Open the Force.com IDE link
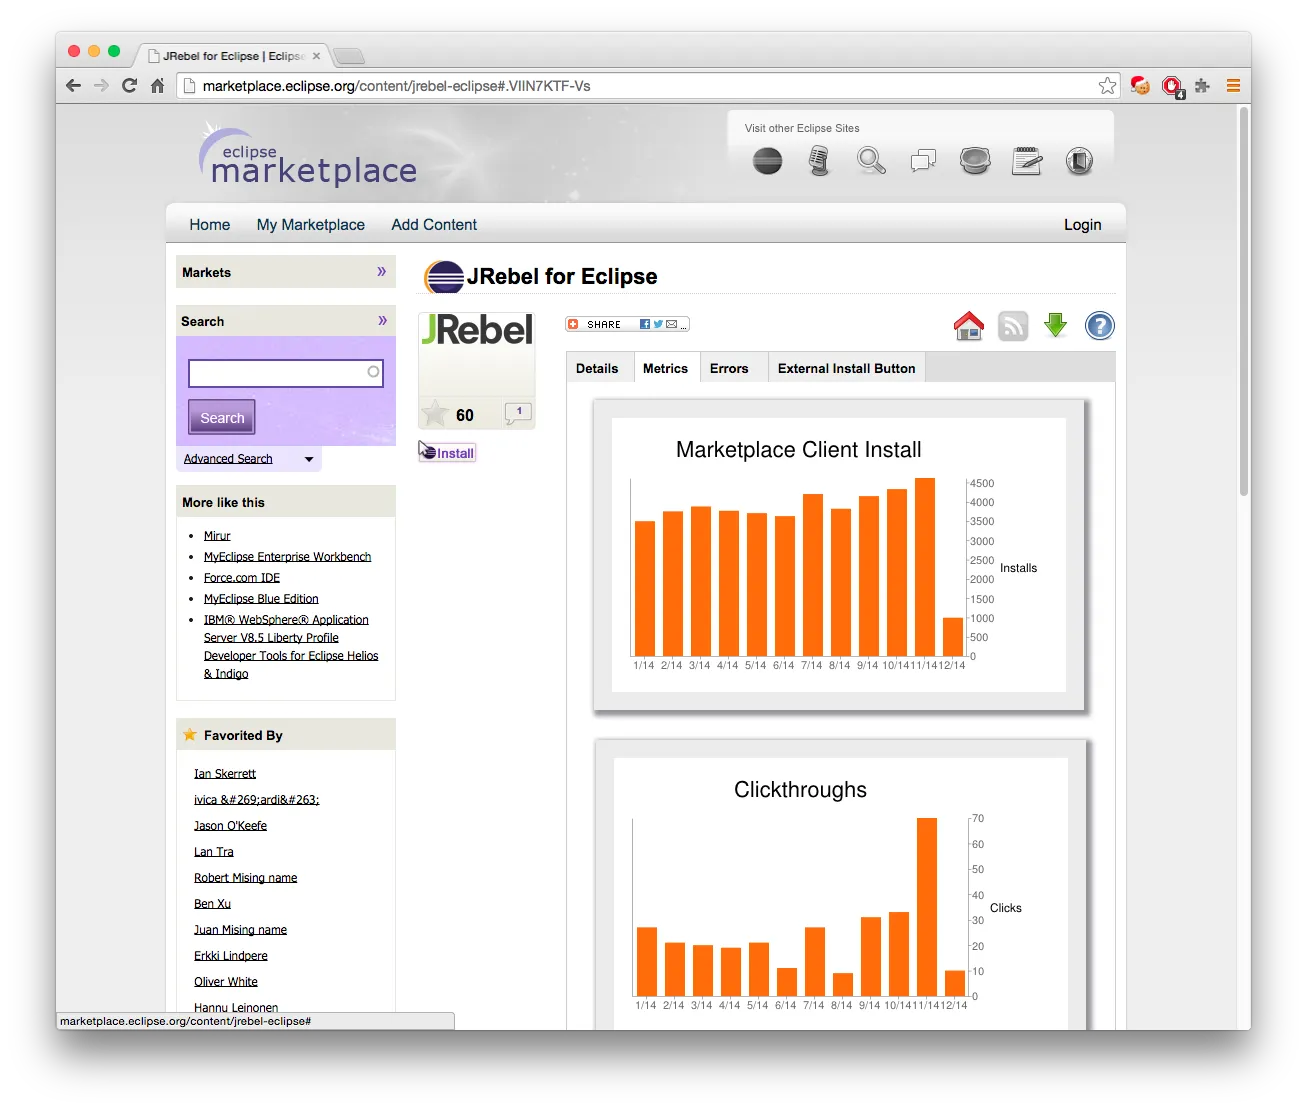Image resolution: width=1307 pixels, height=1110 pixels. point(242,578)
